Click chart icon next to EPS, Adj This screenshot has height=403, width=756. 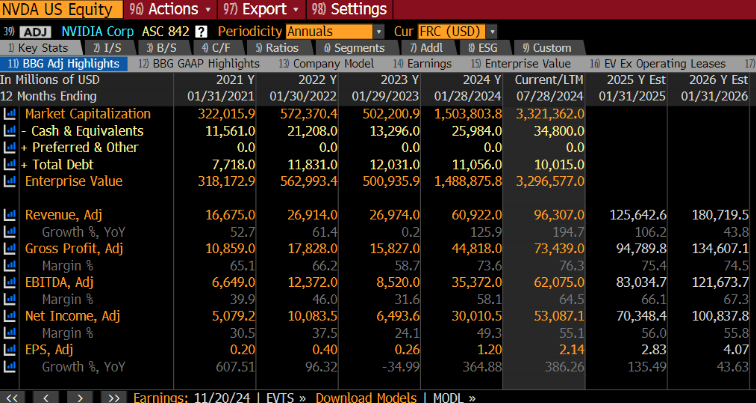pyautogui.click(x=10, y=350)
